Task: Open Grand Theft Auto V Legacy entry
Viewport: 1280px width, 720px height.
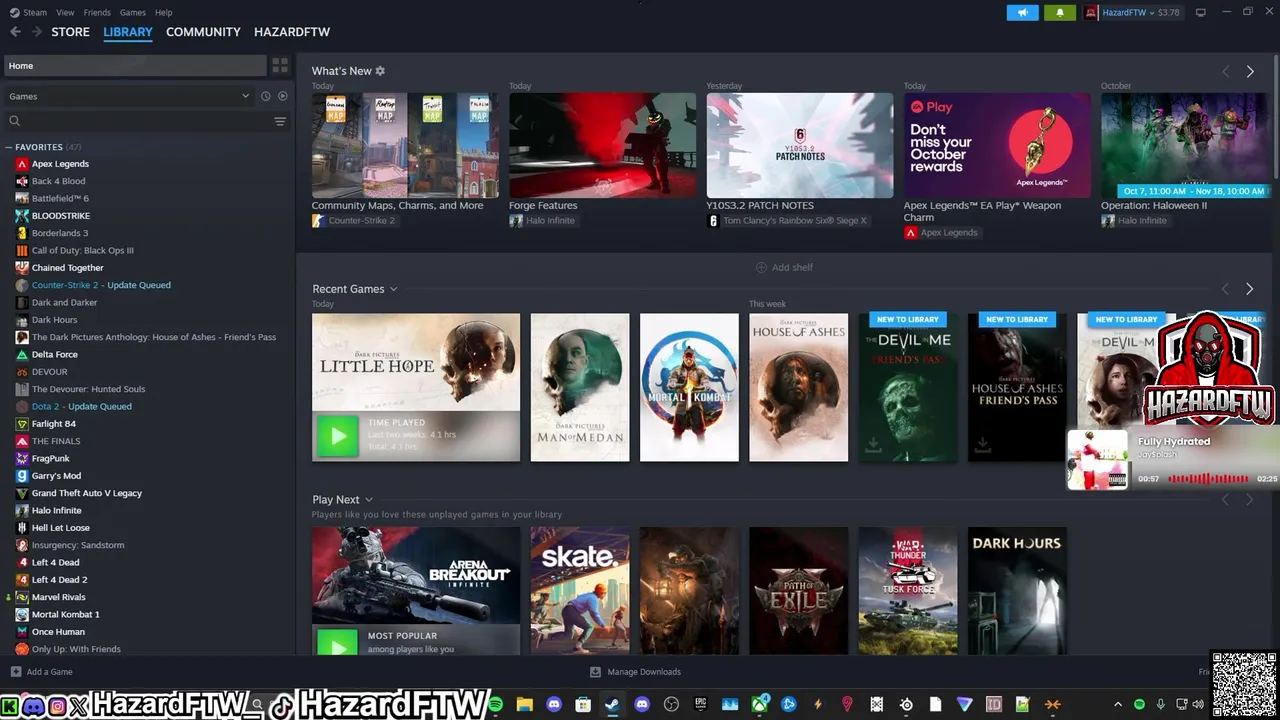Action: [87, 493]
